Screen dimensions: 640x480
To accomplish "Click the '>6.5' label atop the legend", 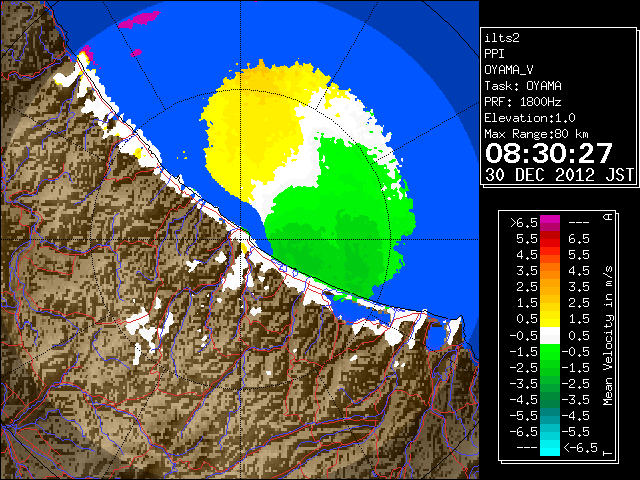I will click(524, 223).
